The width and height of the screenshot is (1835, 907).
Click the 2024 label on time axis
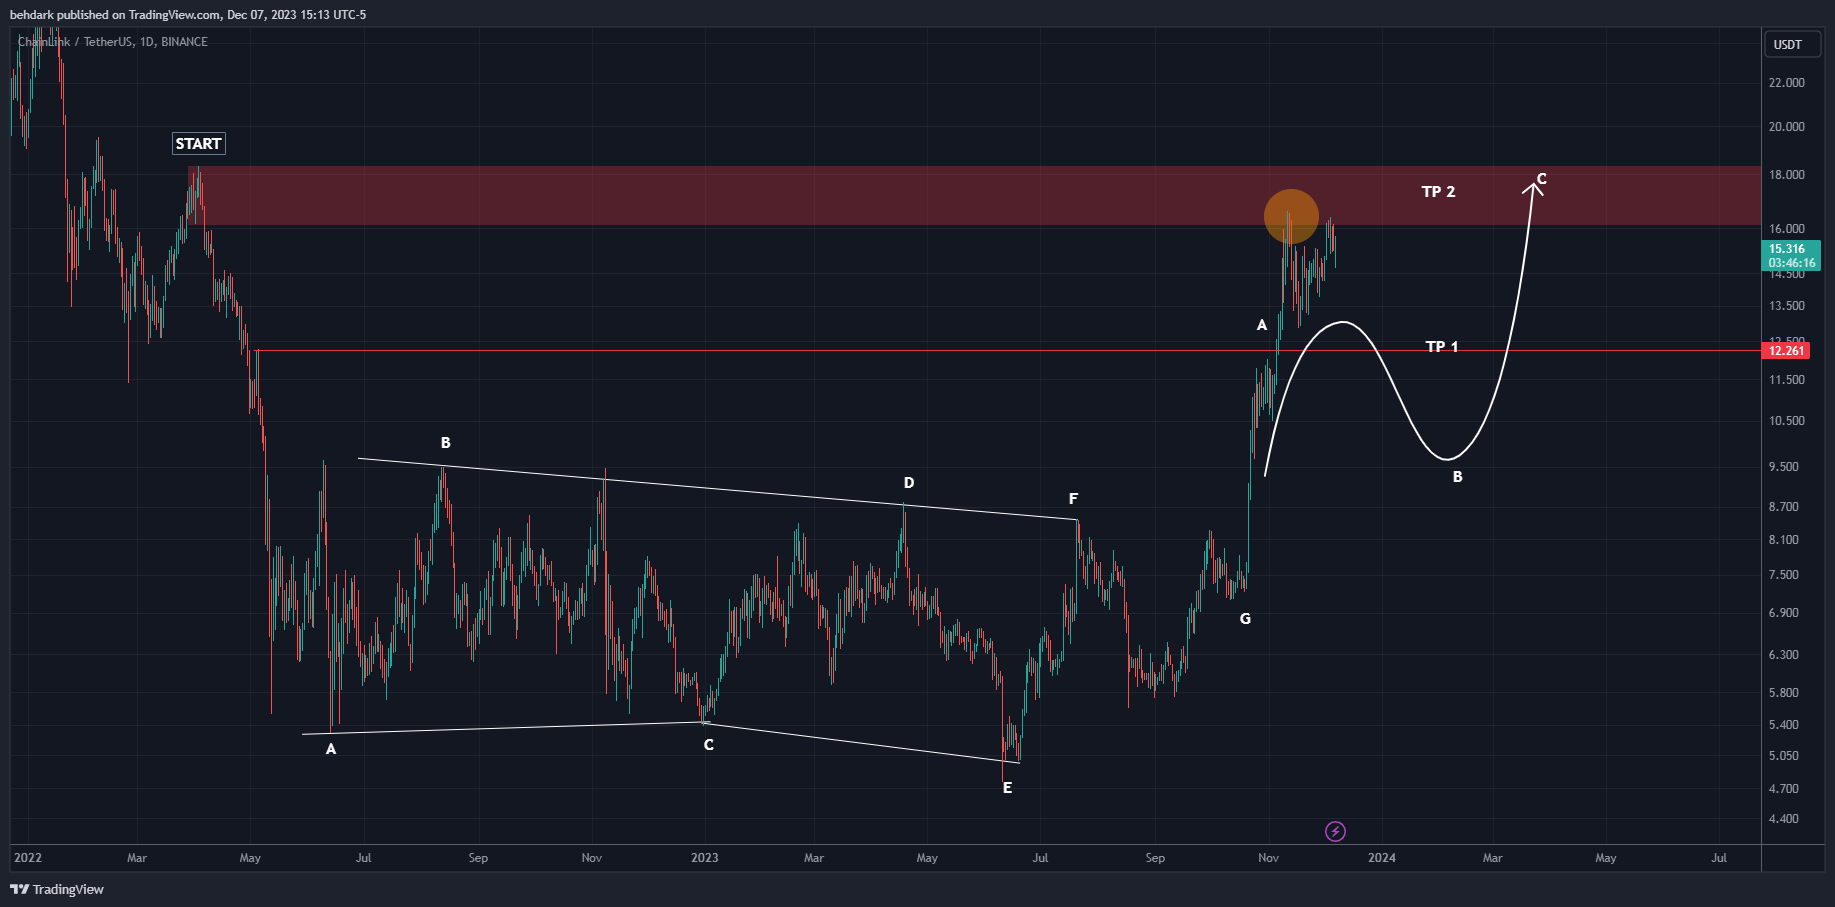click(1382, 858)
